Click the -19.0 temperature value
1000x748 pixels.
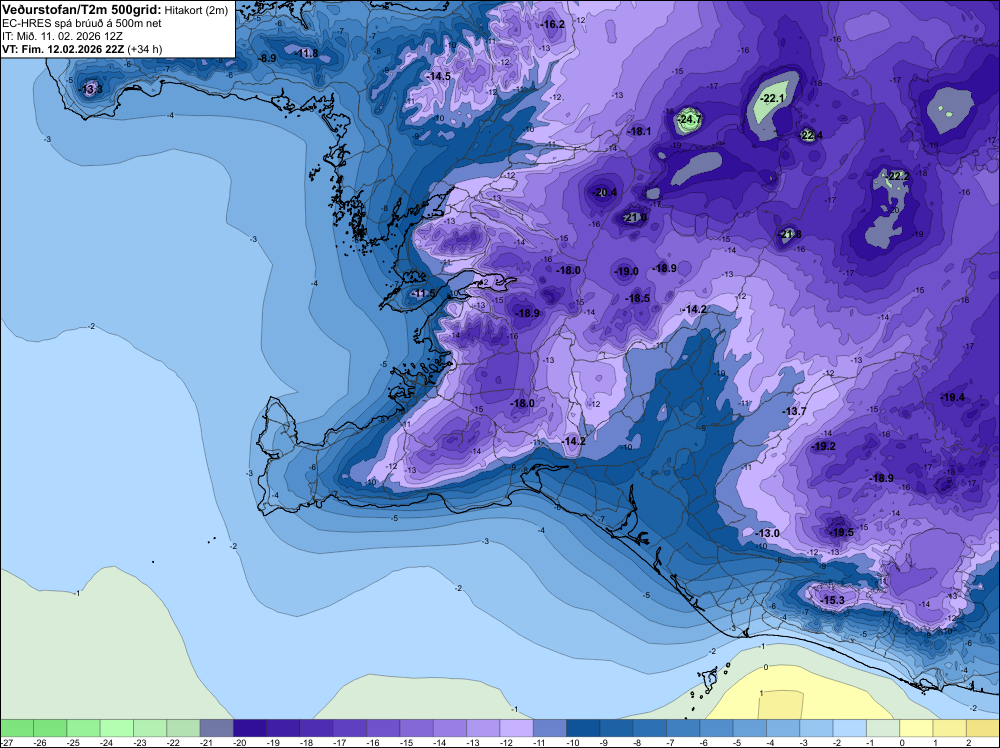(x=626, y=272)
